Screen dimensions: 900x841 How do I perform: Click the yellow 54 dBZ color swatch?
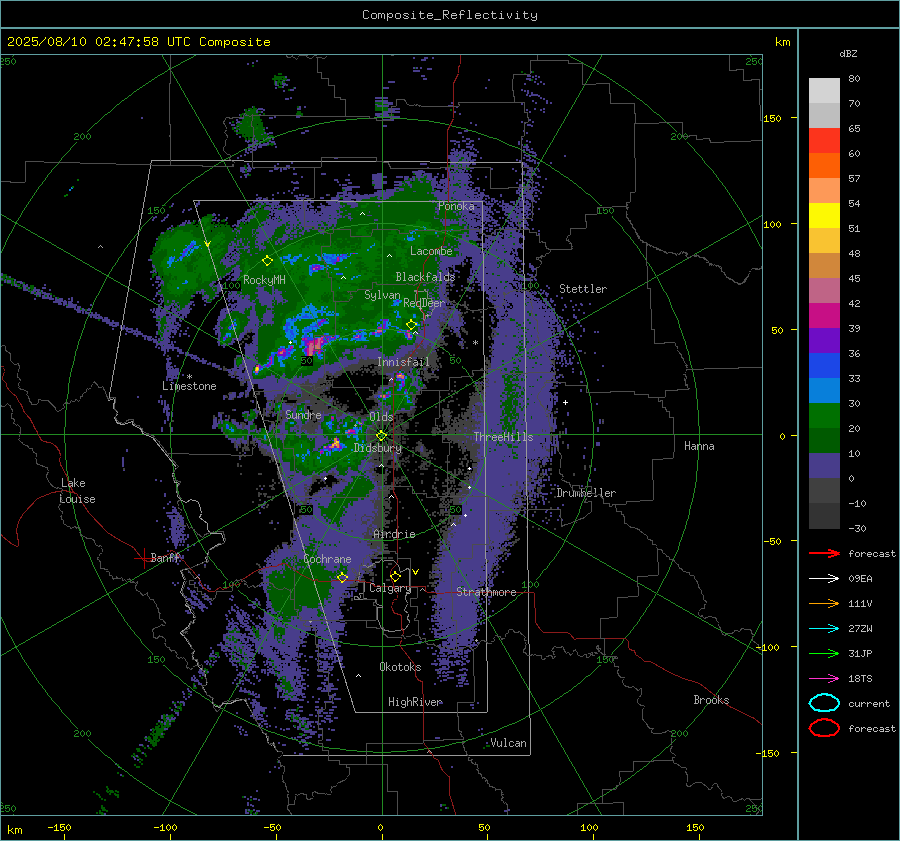click(824, 215)
